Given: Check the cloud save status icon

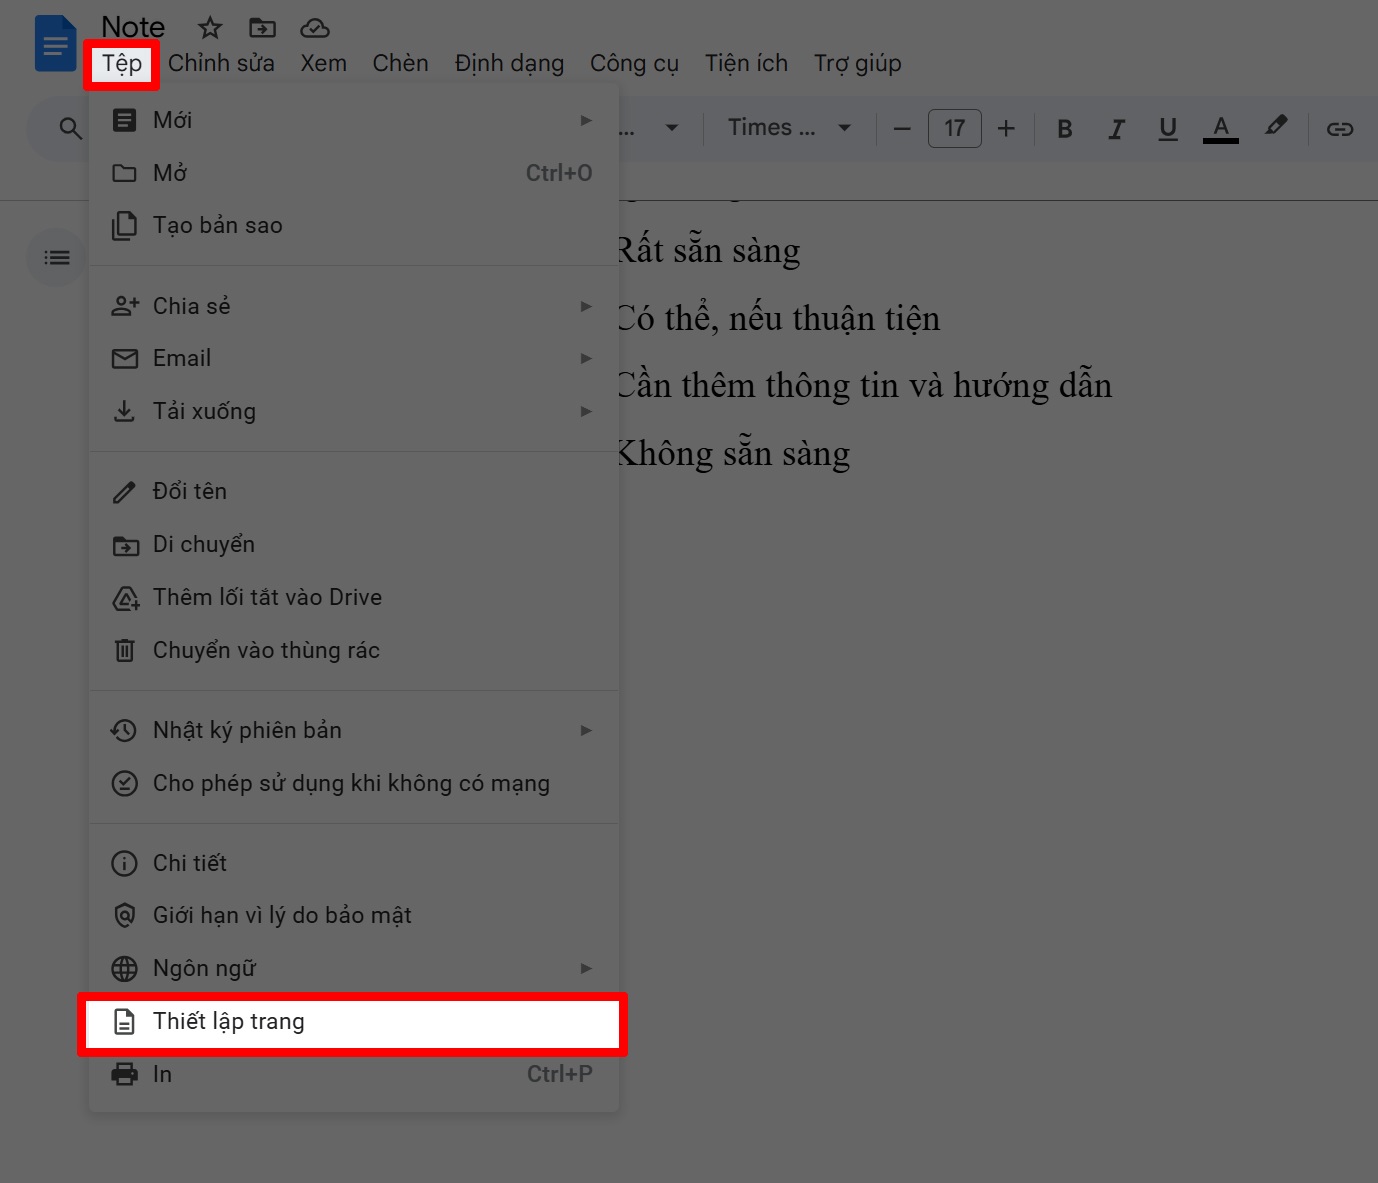Looking at the screenshot, I should pyautogui.click(x=315, y=28).
